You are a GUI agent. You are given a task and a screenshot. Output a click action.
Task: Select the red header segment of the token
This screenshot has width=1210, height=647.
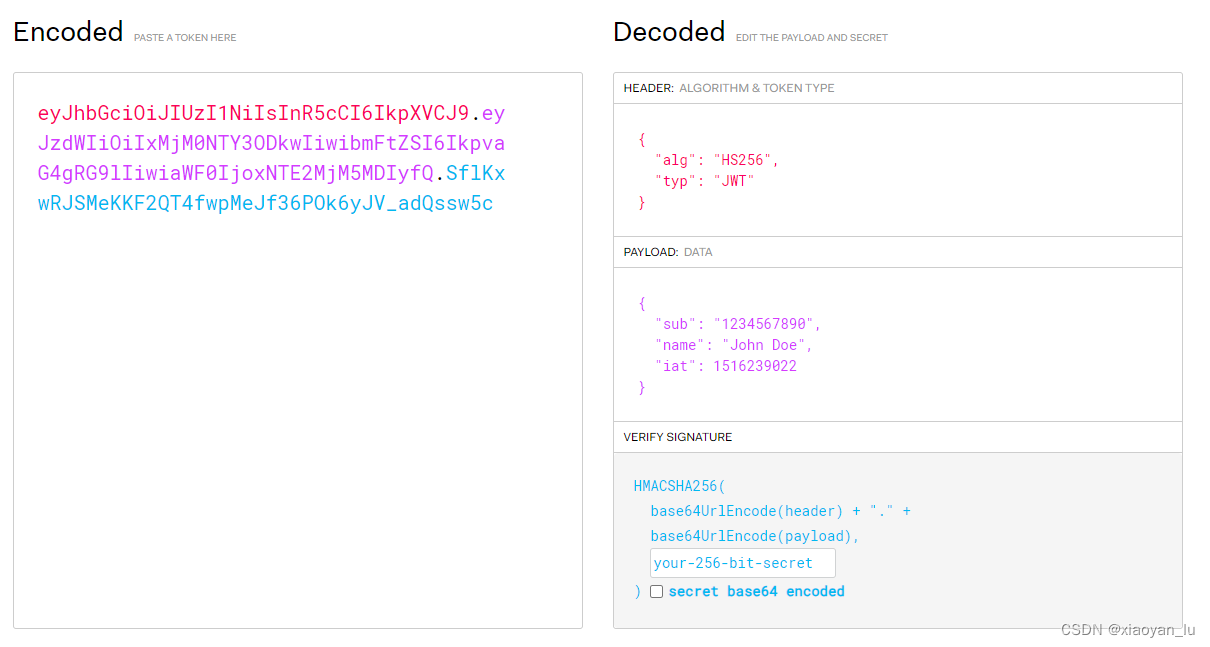click(x=250, y=113)
